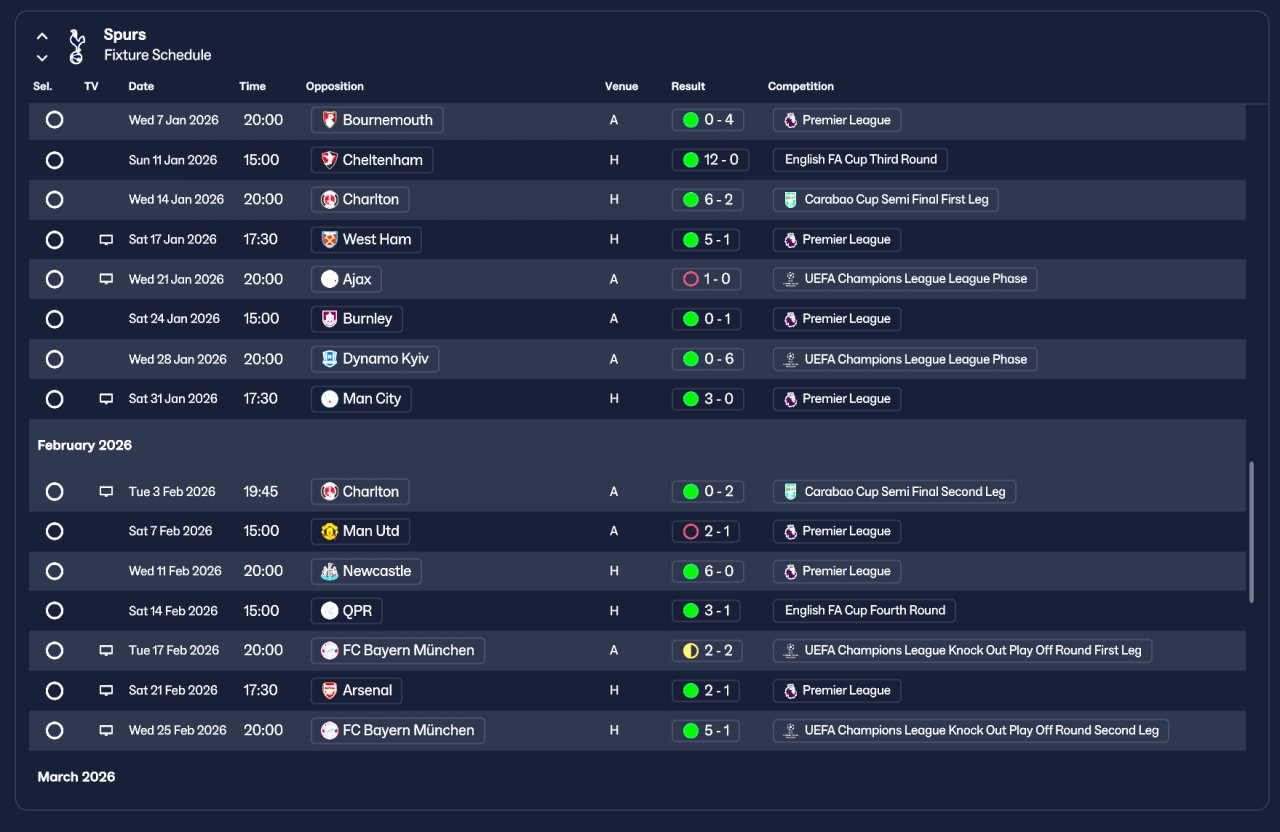Click the Champions League icon on the Dynamo Kyiv row

pos(790,359)
